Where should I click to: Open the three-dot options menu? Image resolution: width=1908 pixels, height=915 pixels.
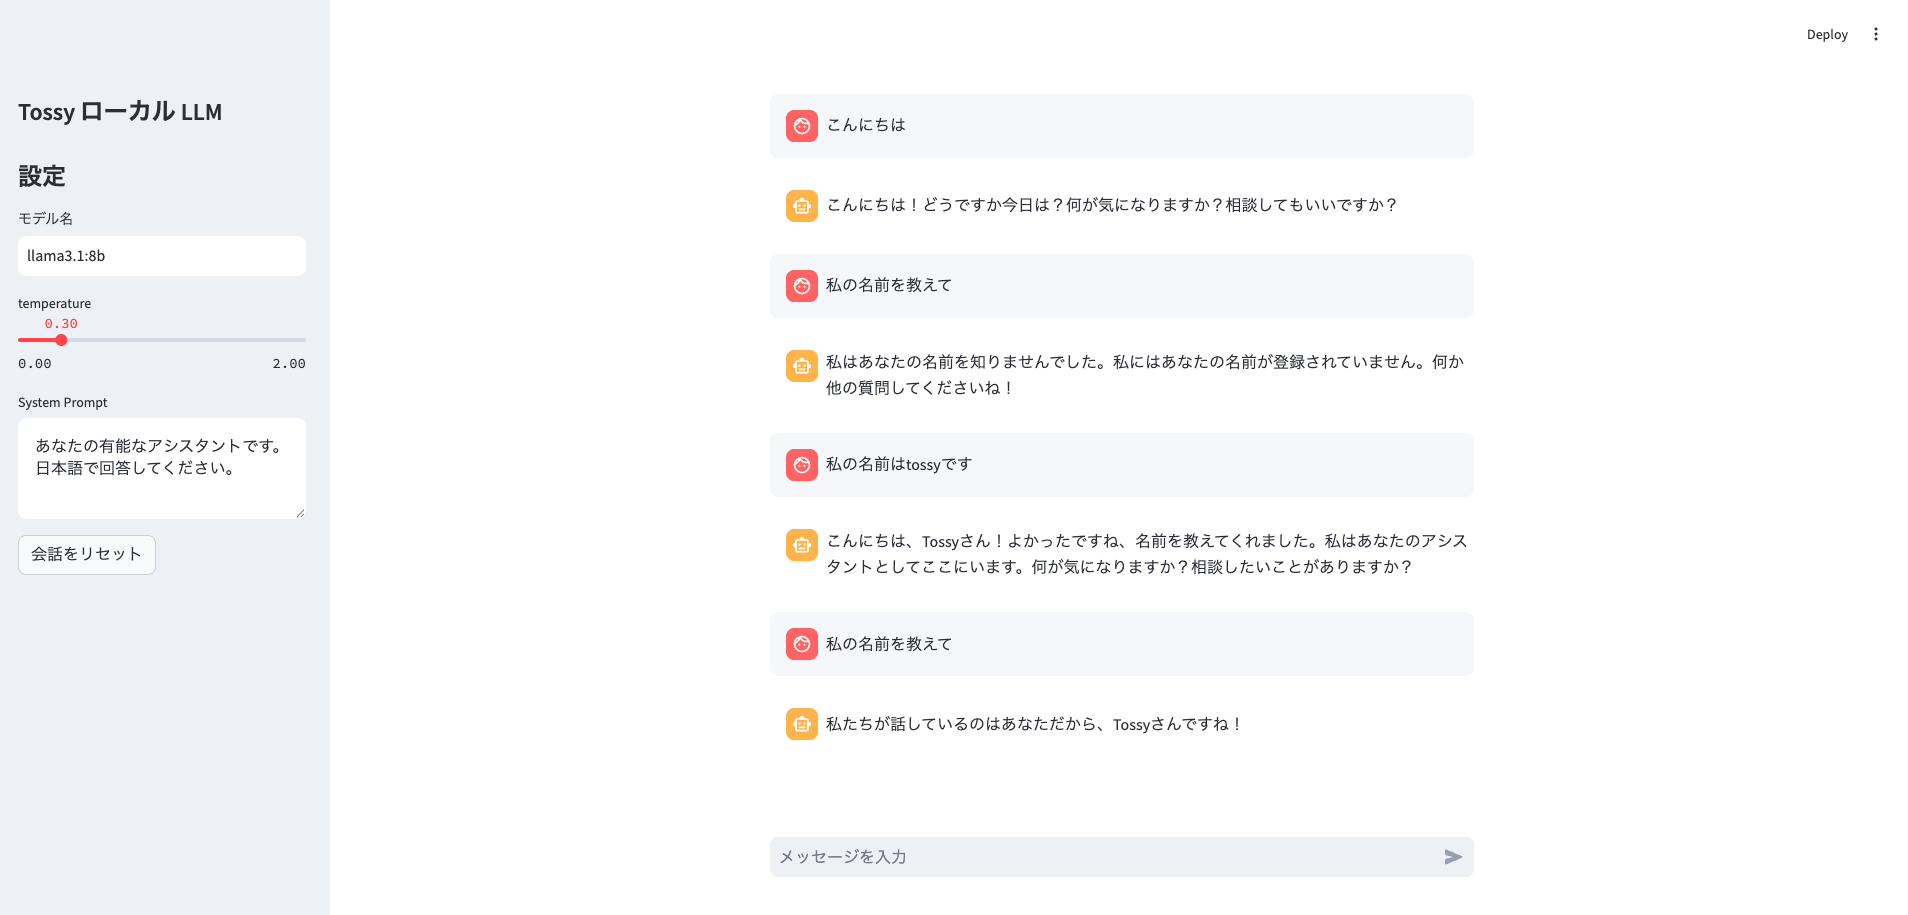(1876, 33)
